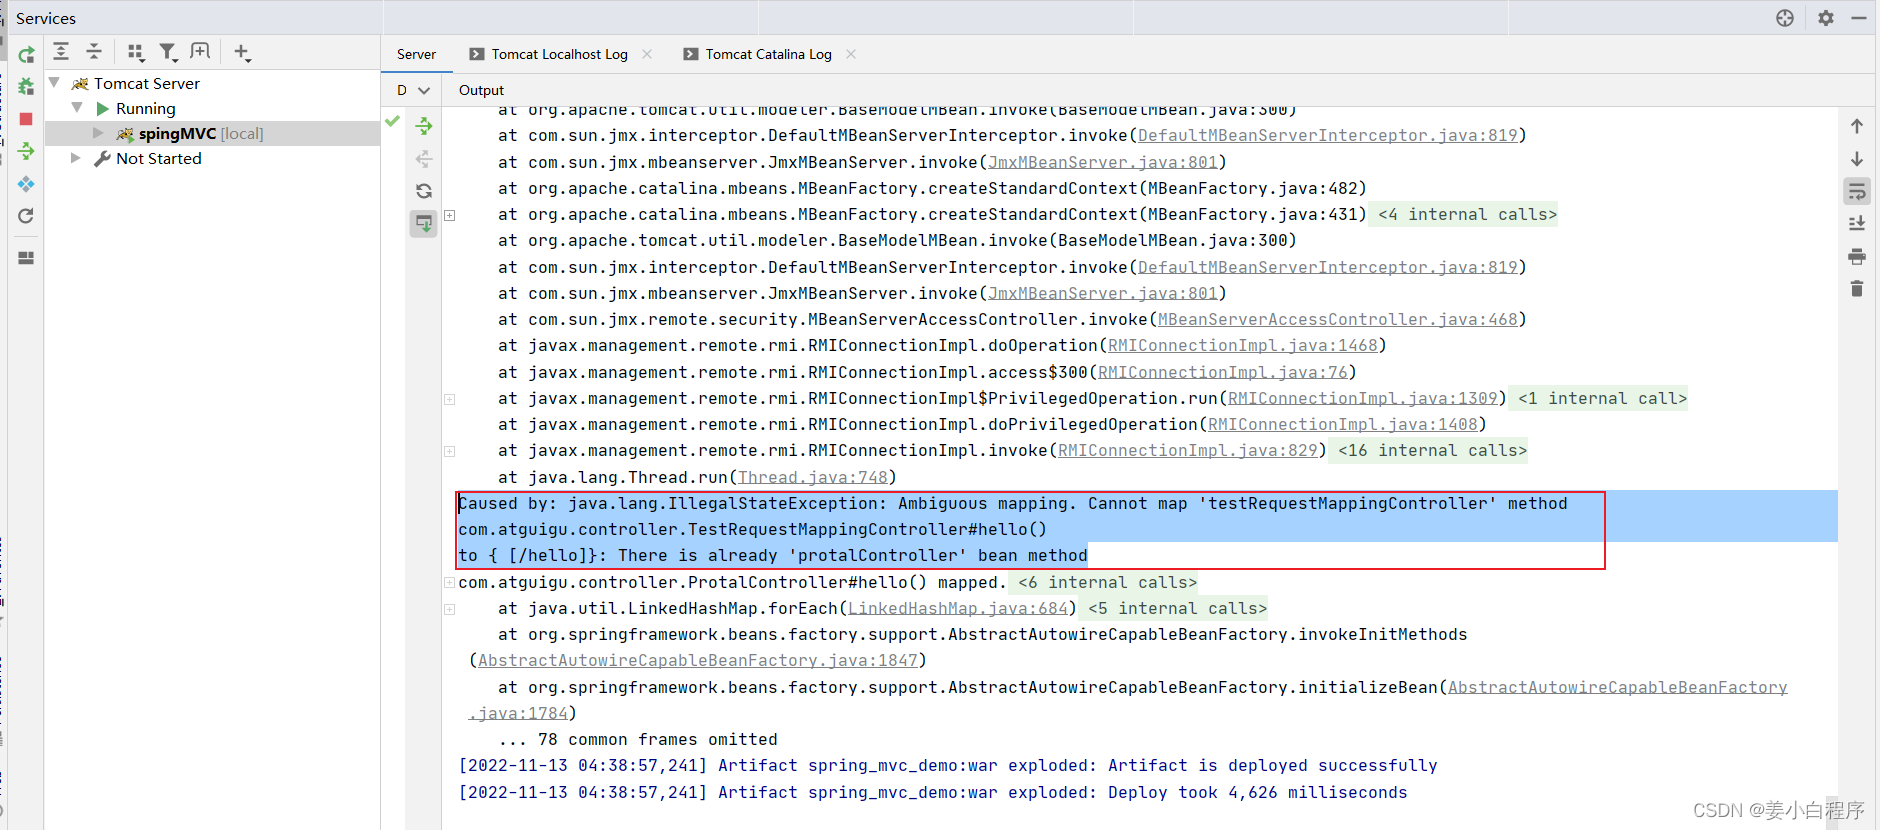Click the '<16 internal calls>' folded text
Viewport: 1880px width, 830px height.
tap(1432, 450)
